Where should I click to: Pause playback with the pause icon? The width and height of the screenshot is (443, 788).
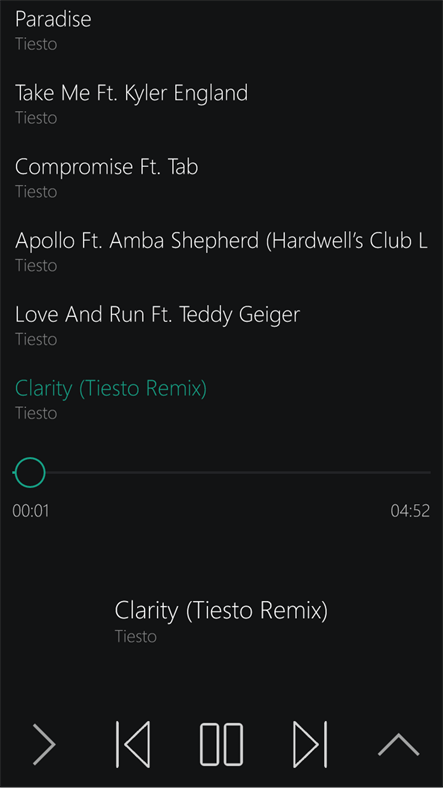[x=222, y=744]
